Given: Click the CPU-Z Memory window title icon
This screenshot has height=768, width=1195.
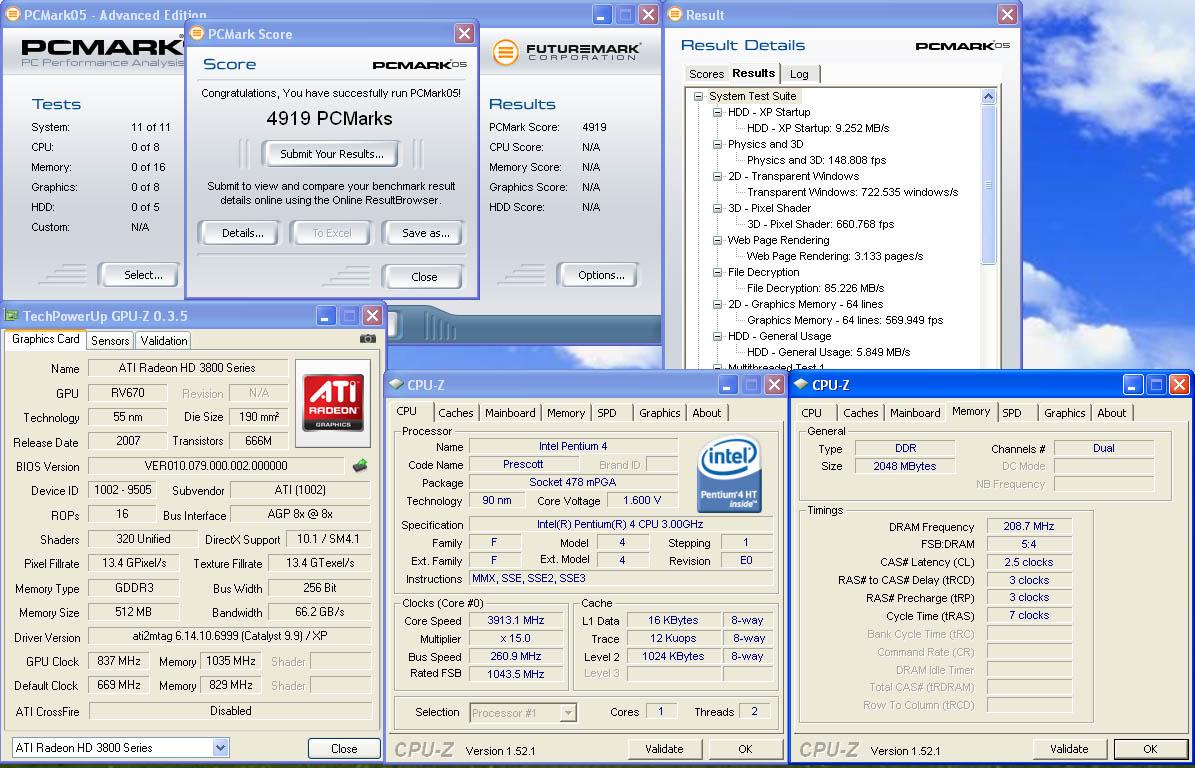Looking at the screenshot, I should tap(800, 385).
